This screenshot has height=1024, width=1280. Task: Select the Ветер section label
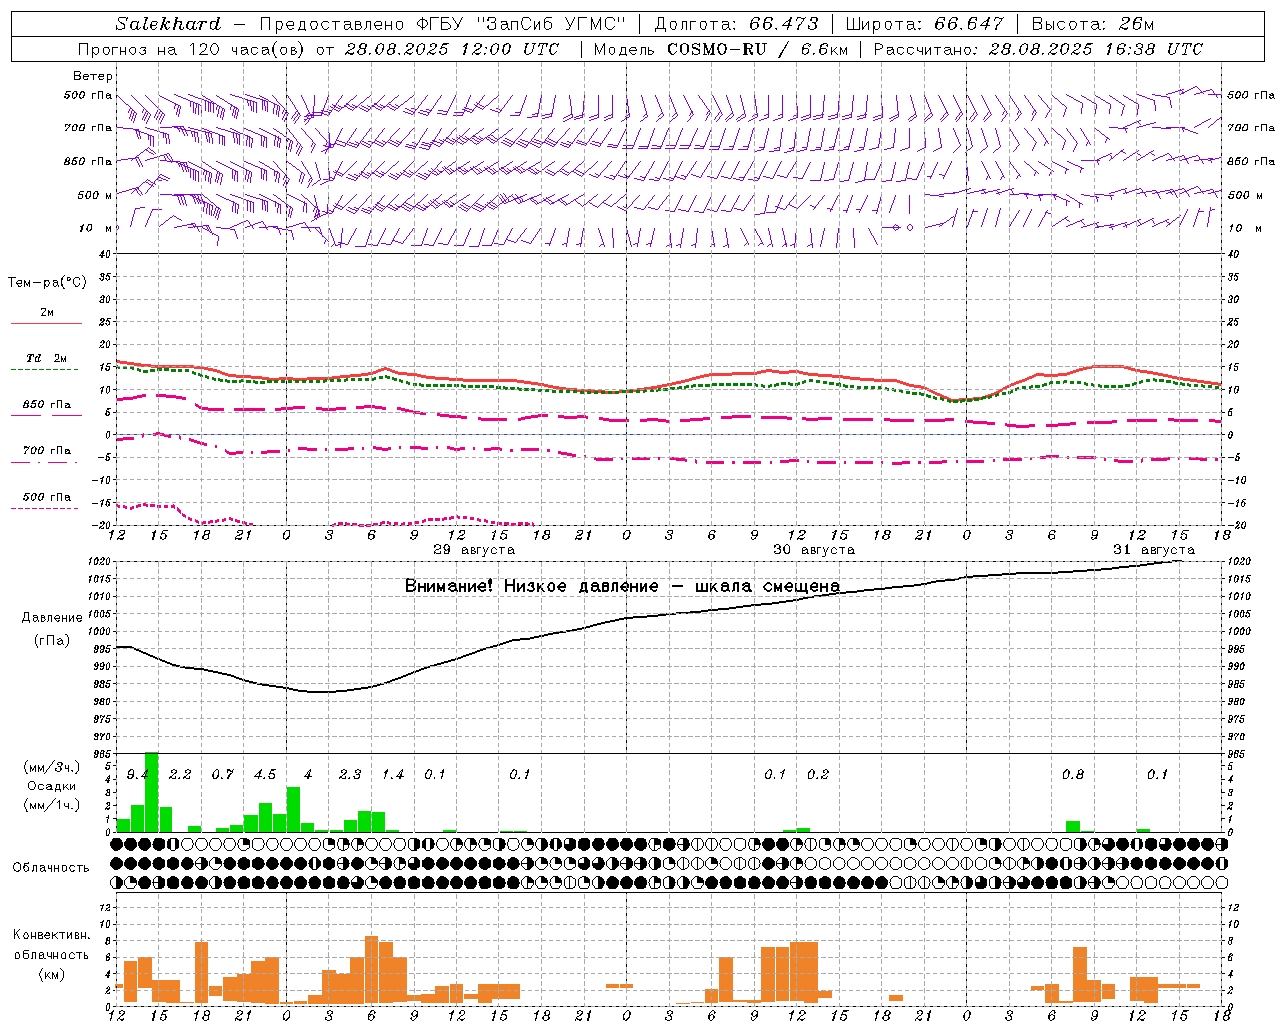(x=93, y=76)
